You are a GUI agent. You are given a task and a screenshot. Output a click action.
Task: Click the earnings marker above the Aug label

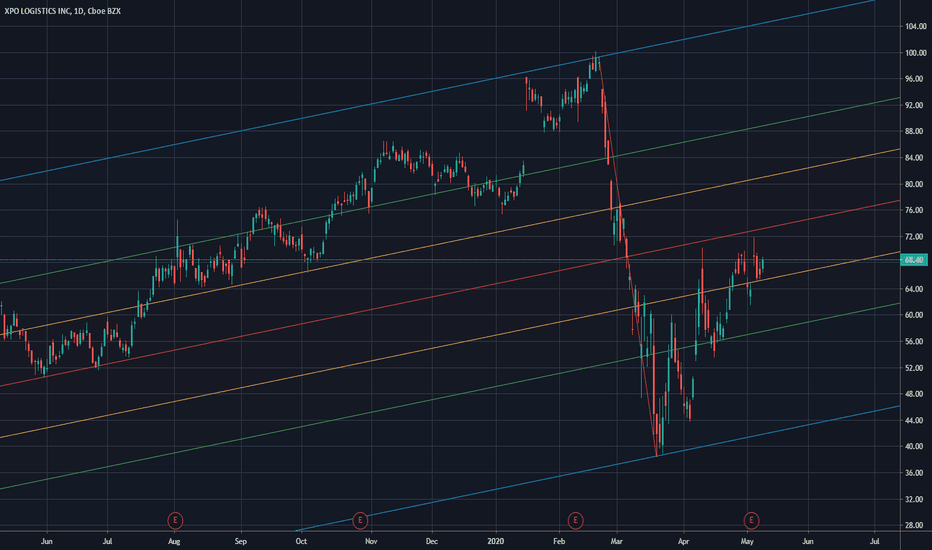click(x=175, y=521)
